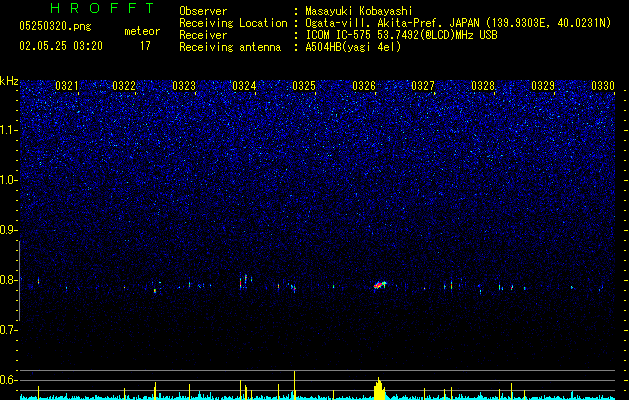Image resolution: width=629 pixels, height=400 pixels.
Task: Click the 'meteor' count label
Action: click(x=142, y=31)
